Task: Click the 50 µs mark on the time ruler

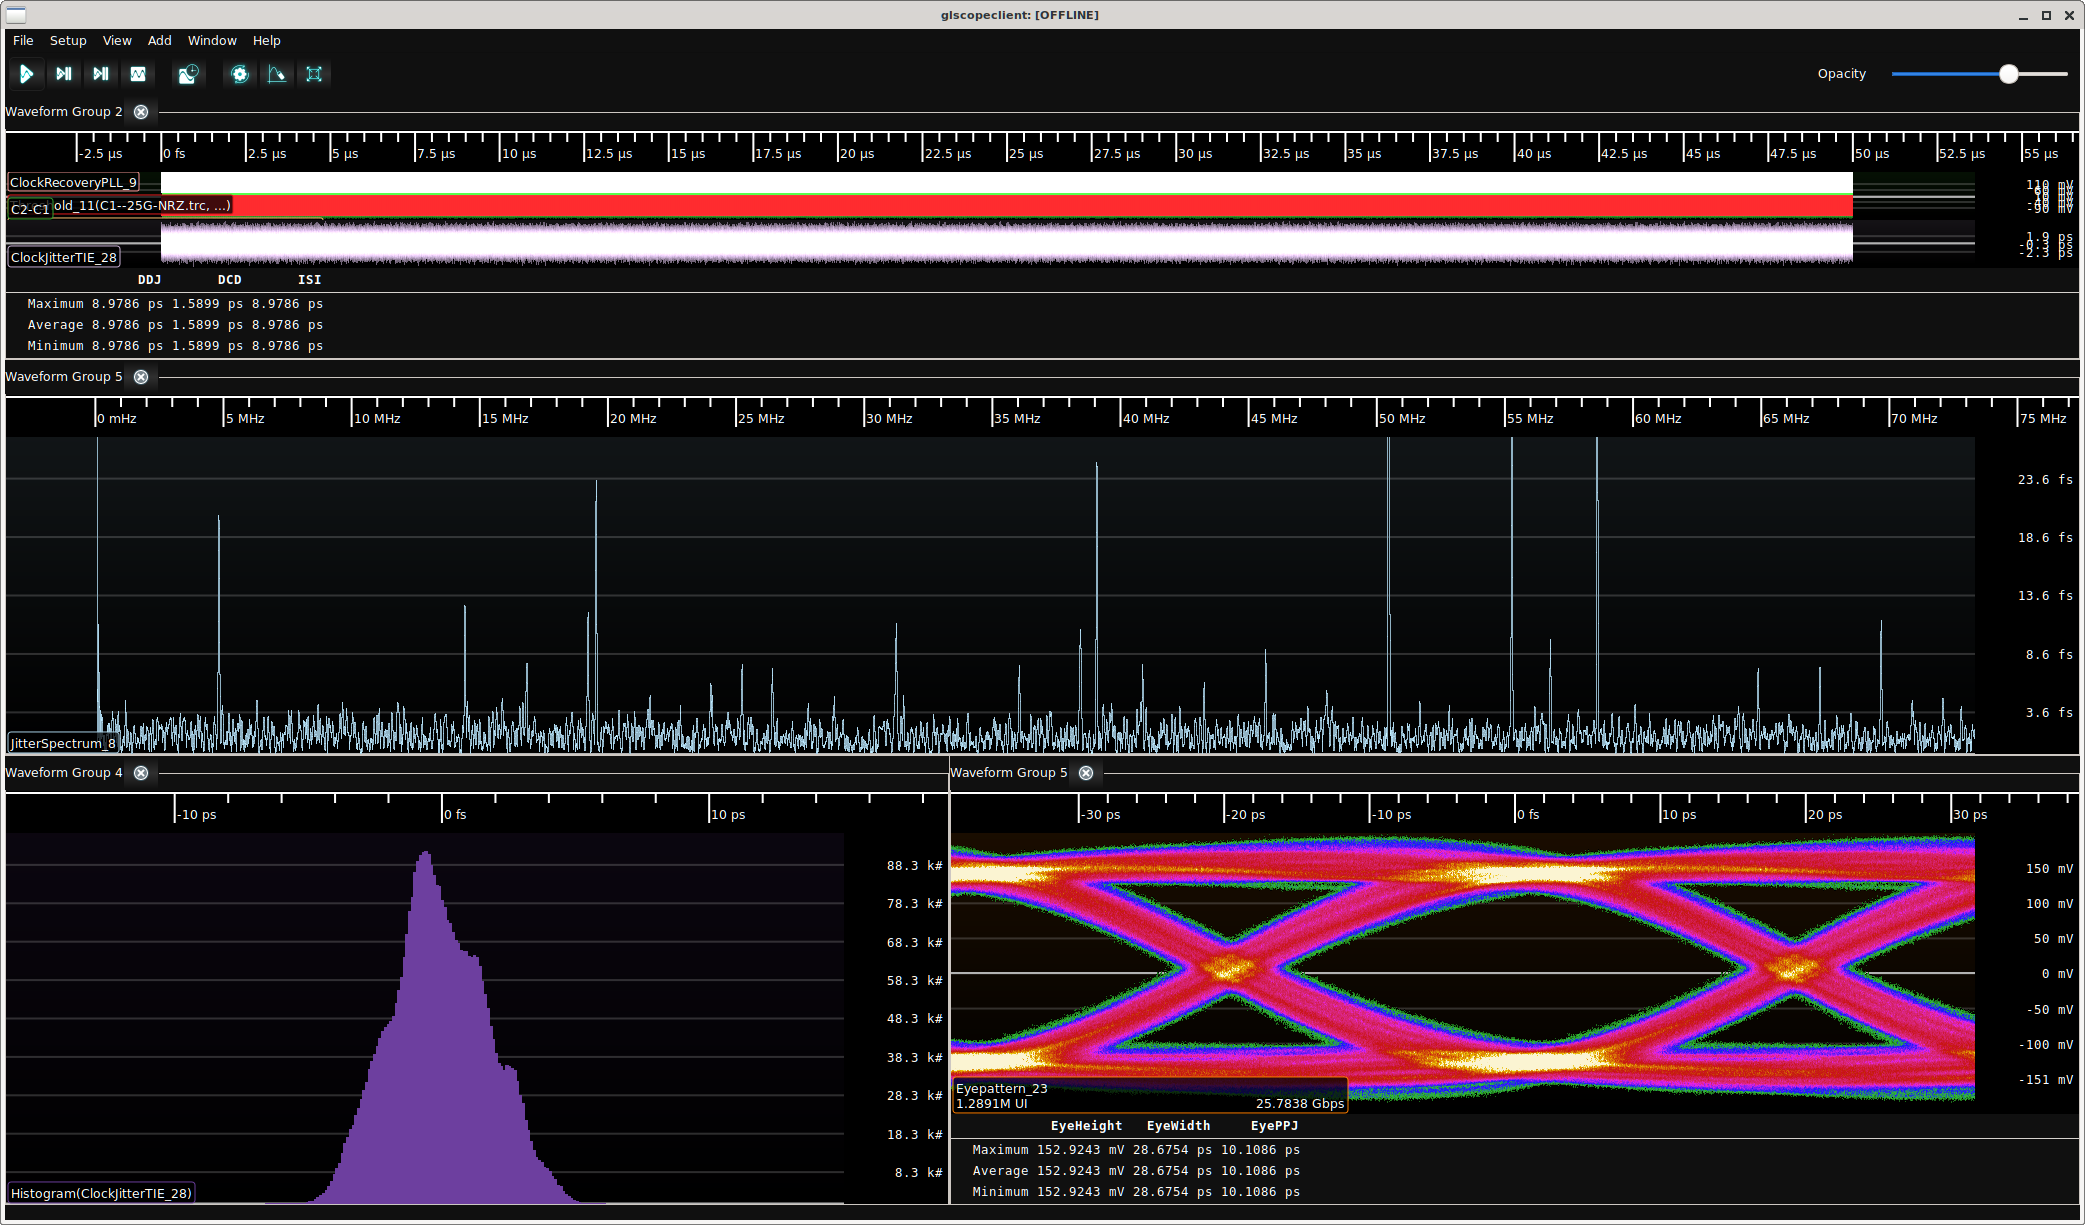Action: point(1872,154)
